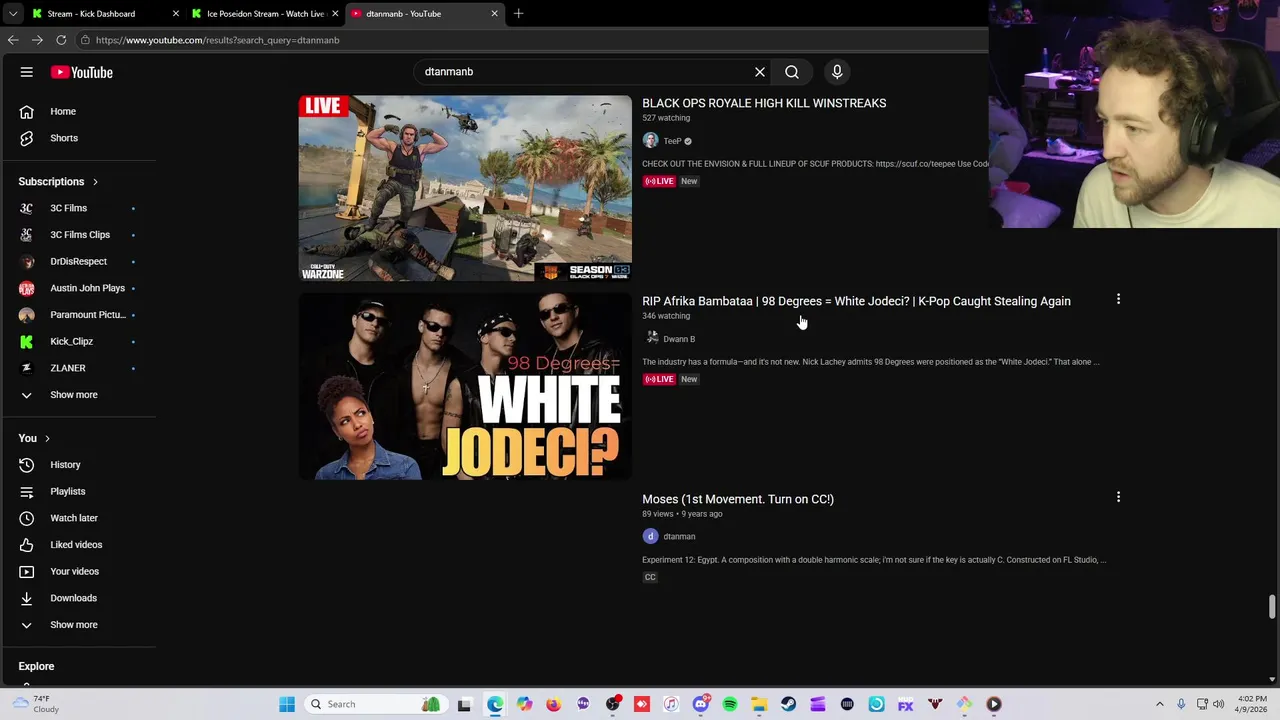1280x720 pixels.
Task: Select dtanmanb - YouTube tab
Action: [x=425, y=14]
